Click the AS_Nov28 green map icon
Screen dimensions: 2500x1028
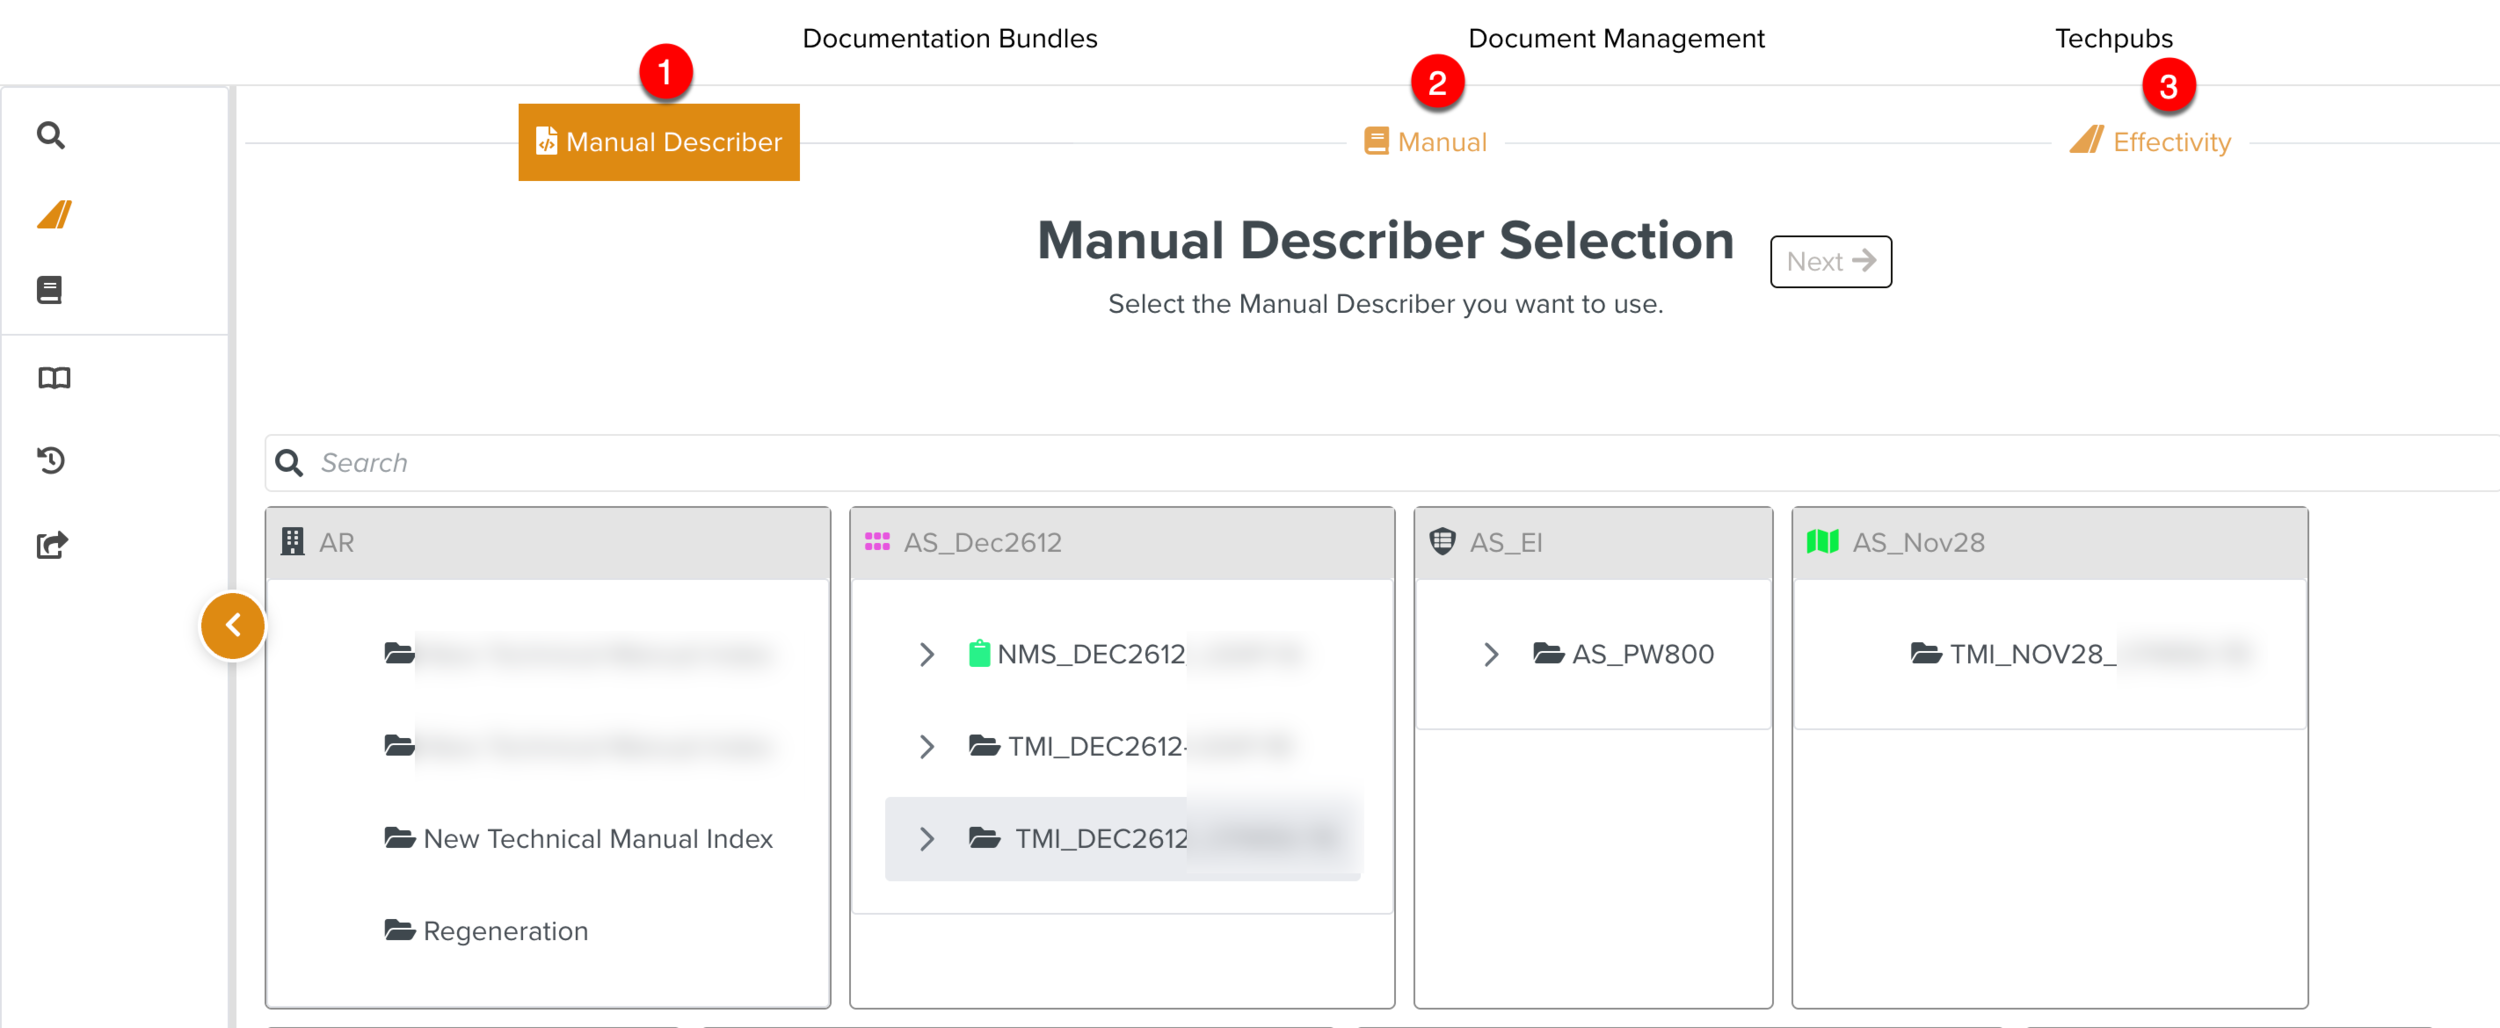1822,542
